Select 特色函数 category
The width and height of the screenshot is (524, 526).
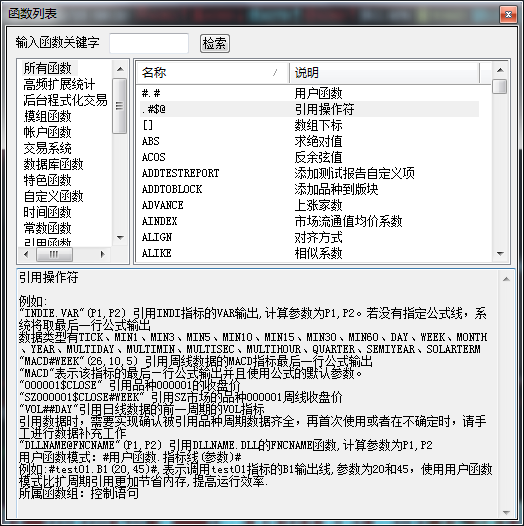47,180
